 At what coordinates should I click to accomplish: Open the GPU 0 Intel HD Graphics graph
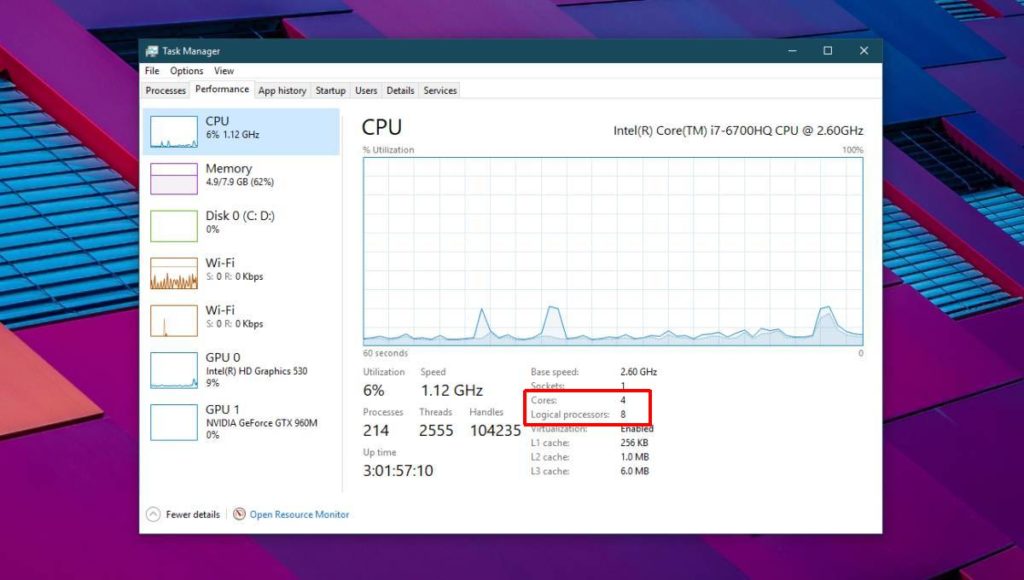tap(174, 370)
